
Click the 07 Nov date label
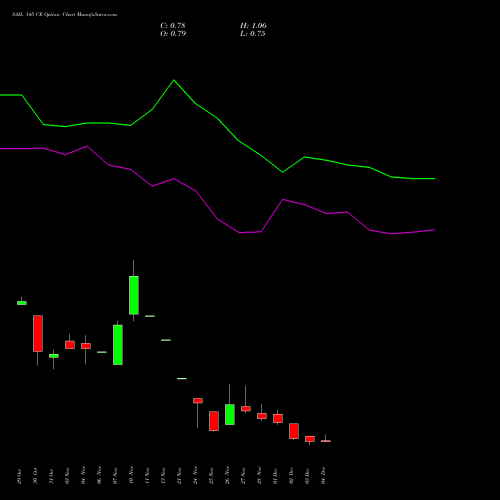click(115, 475)
